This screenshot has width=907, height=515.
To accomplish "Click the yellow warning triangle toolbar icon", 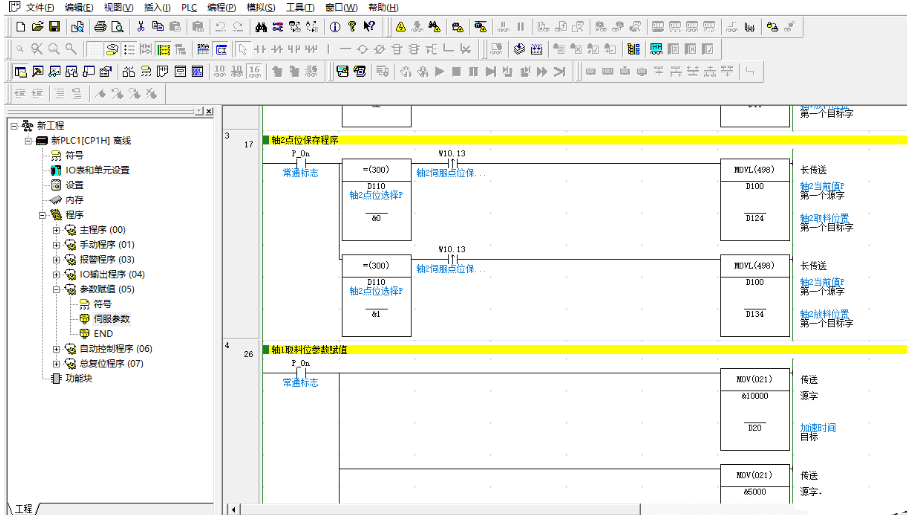I will tap(400, 26).
